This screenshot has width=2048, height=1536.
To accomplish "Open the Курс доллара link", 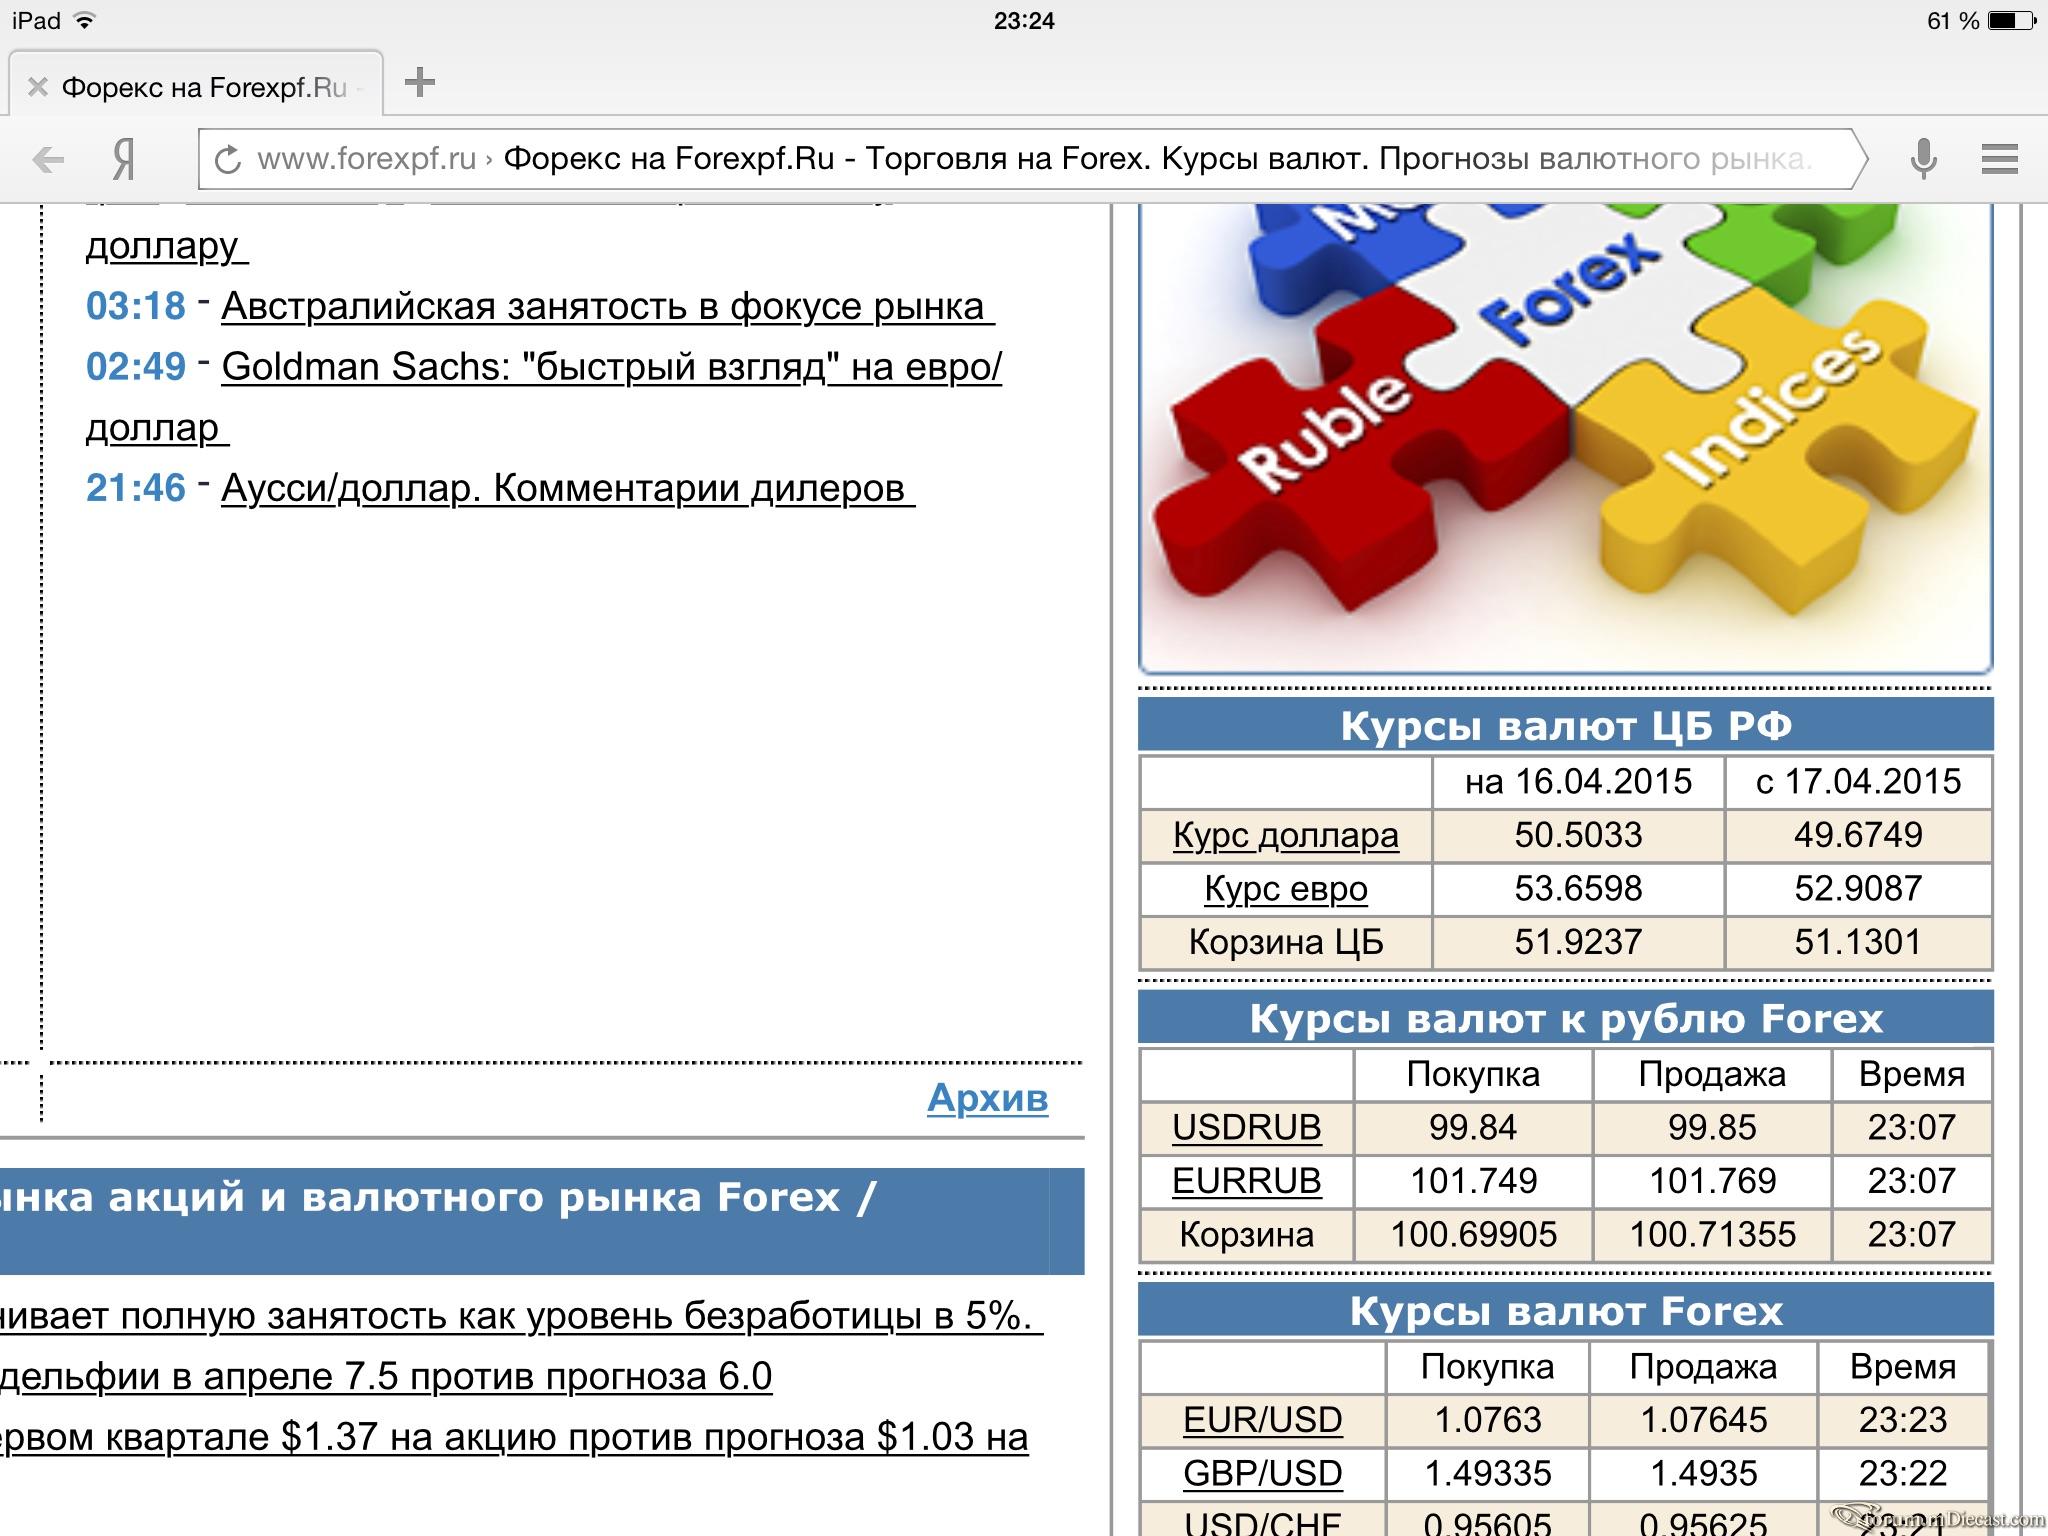I will point(1285,835).
